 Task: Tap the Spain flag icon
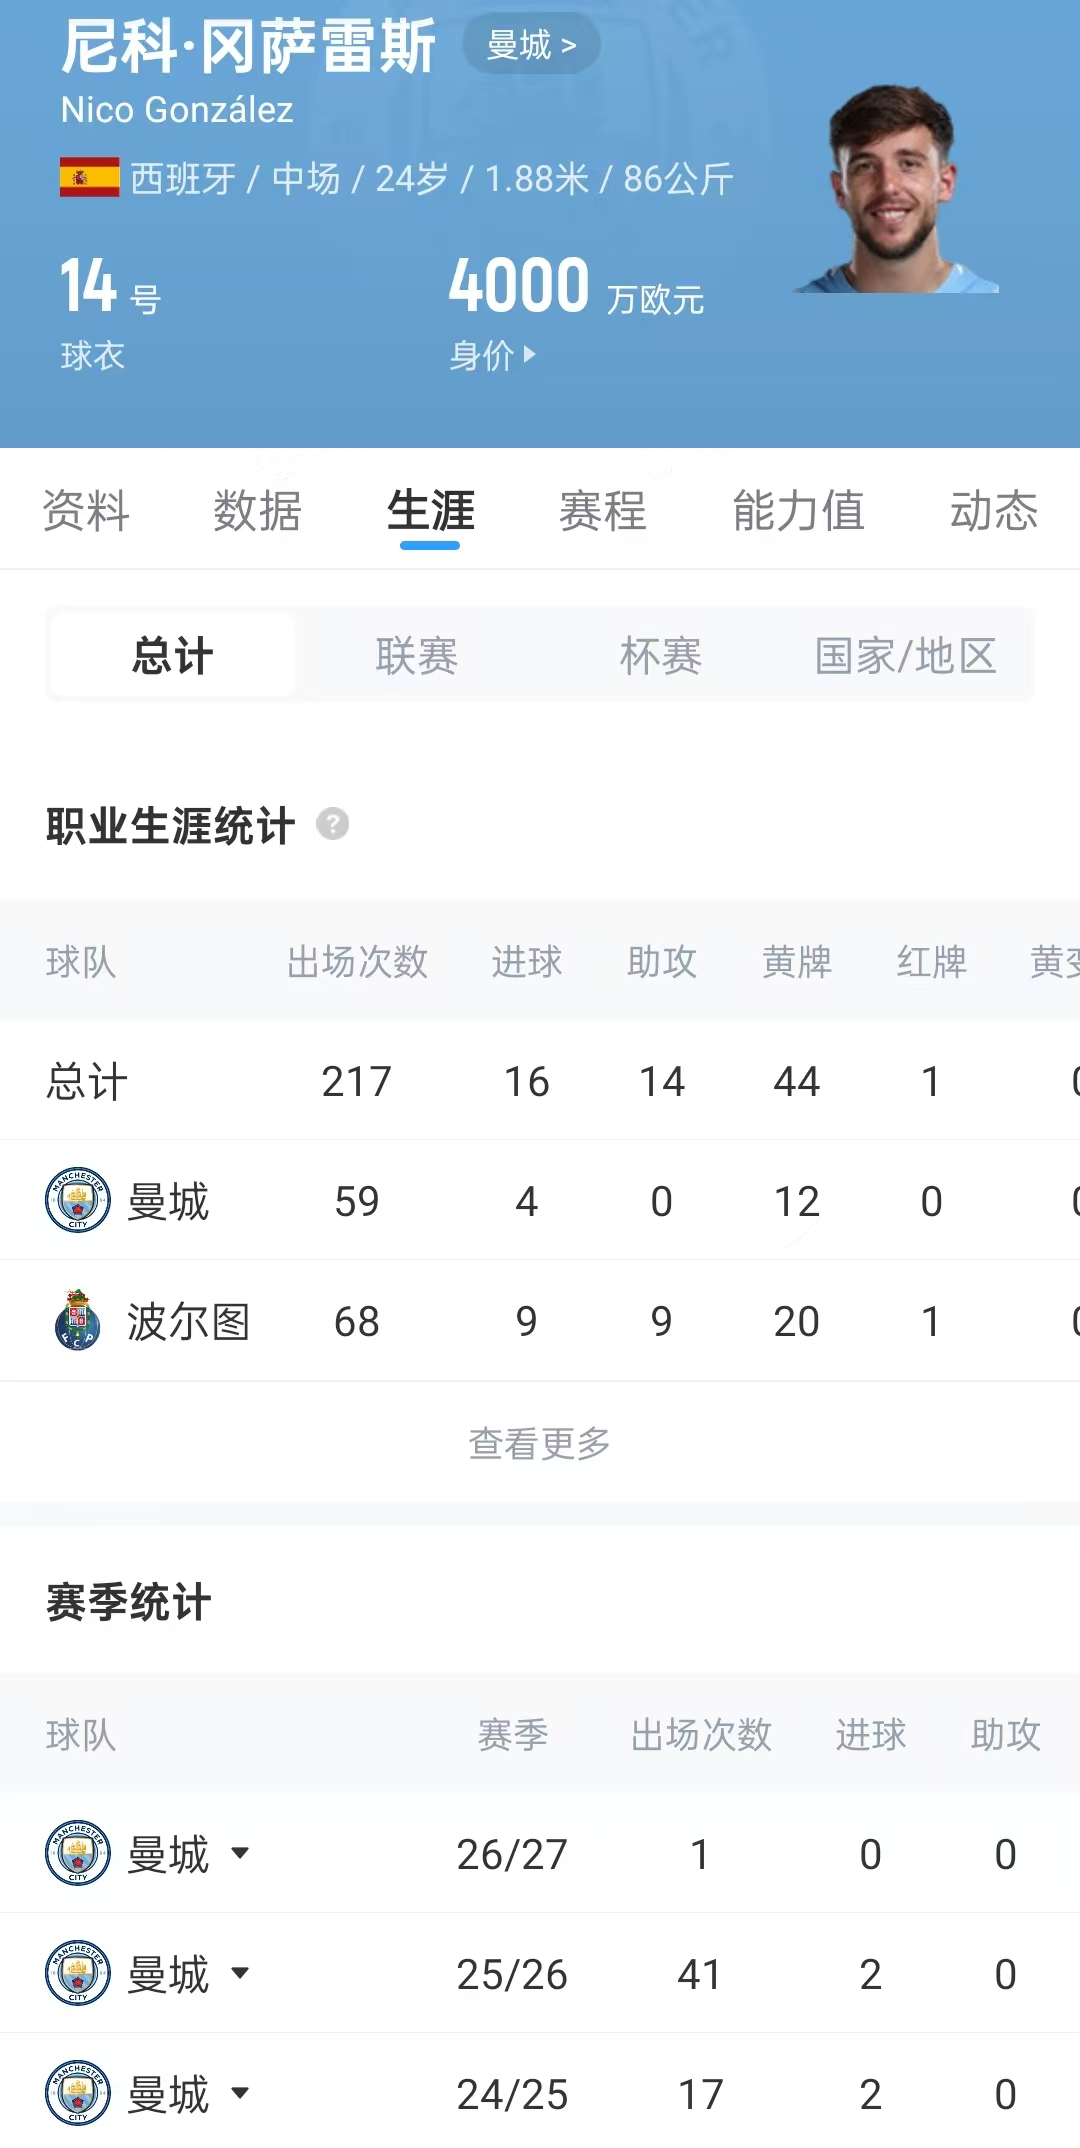[90, 178]
